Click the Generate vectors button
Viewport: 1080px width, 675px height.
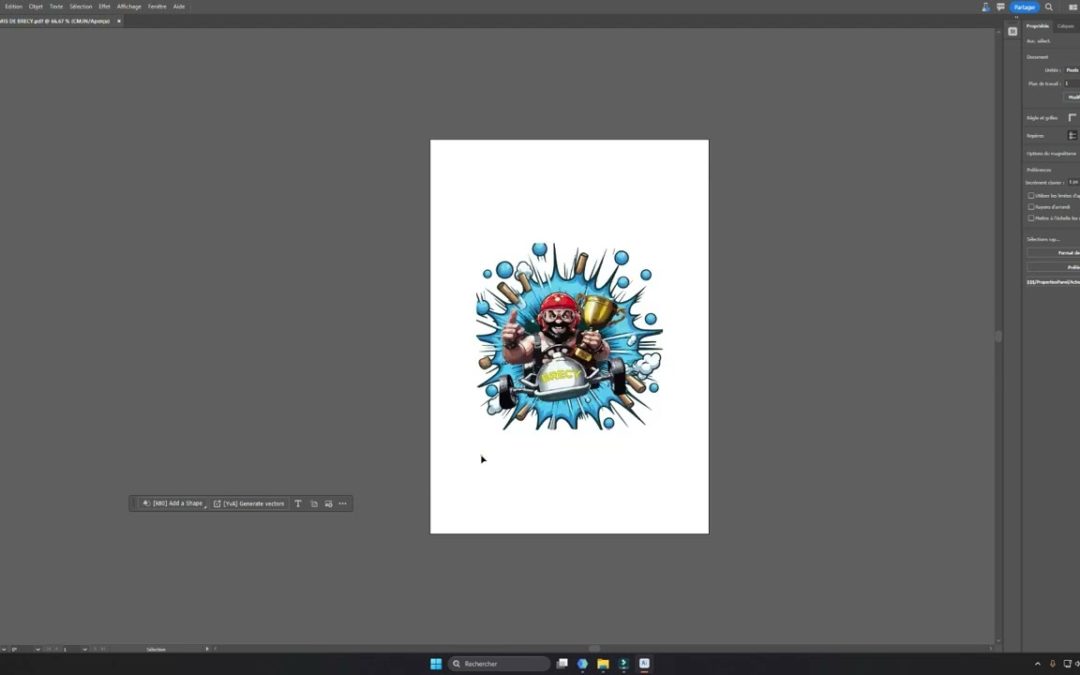(x=249, y=503)
